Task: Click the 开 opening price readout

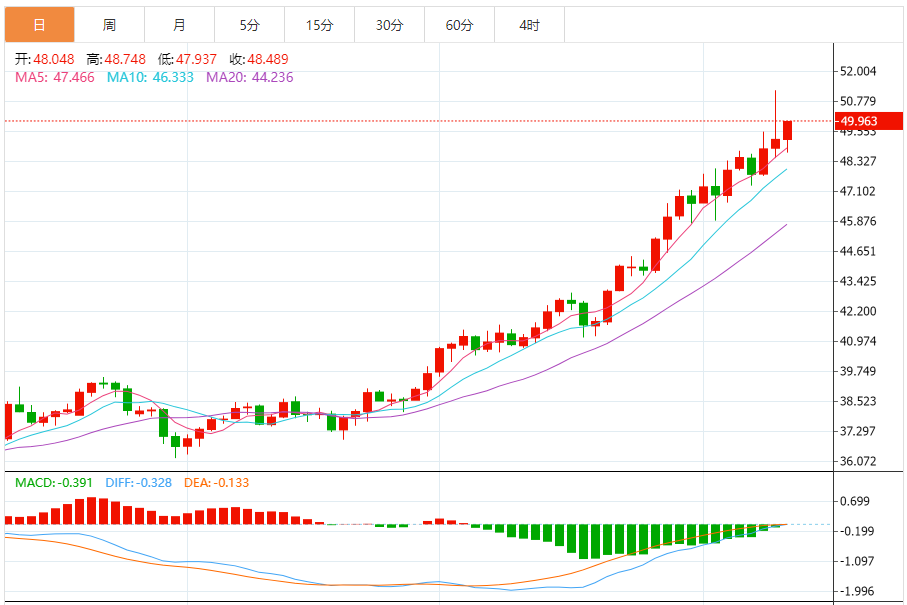Action: coord(45,59)
